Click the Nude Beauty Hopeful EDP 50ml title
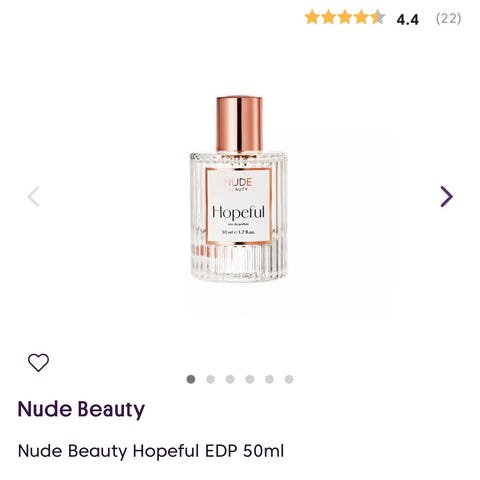Viewport: 480px width, 480px height. click(151, 451)
